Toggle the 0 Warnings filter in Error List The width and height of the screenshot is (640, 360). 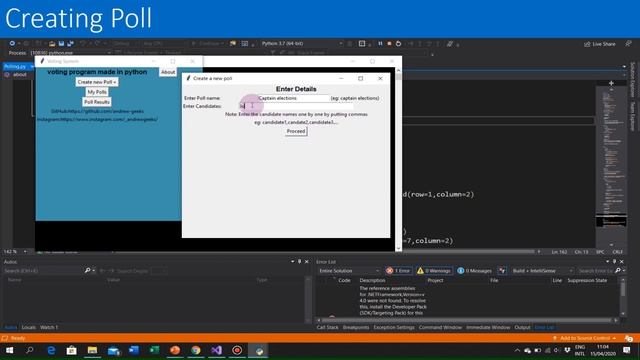(x=433, y=271)
